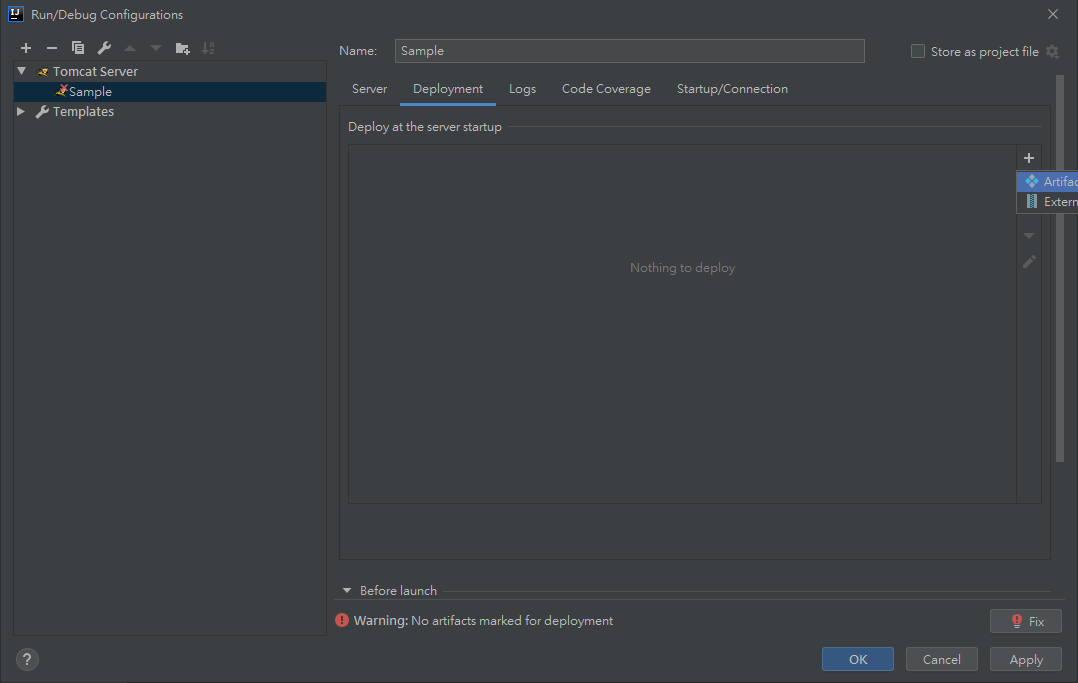Add deployment item plus button

tap(1028, 158)
